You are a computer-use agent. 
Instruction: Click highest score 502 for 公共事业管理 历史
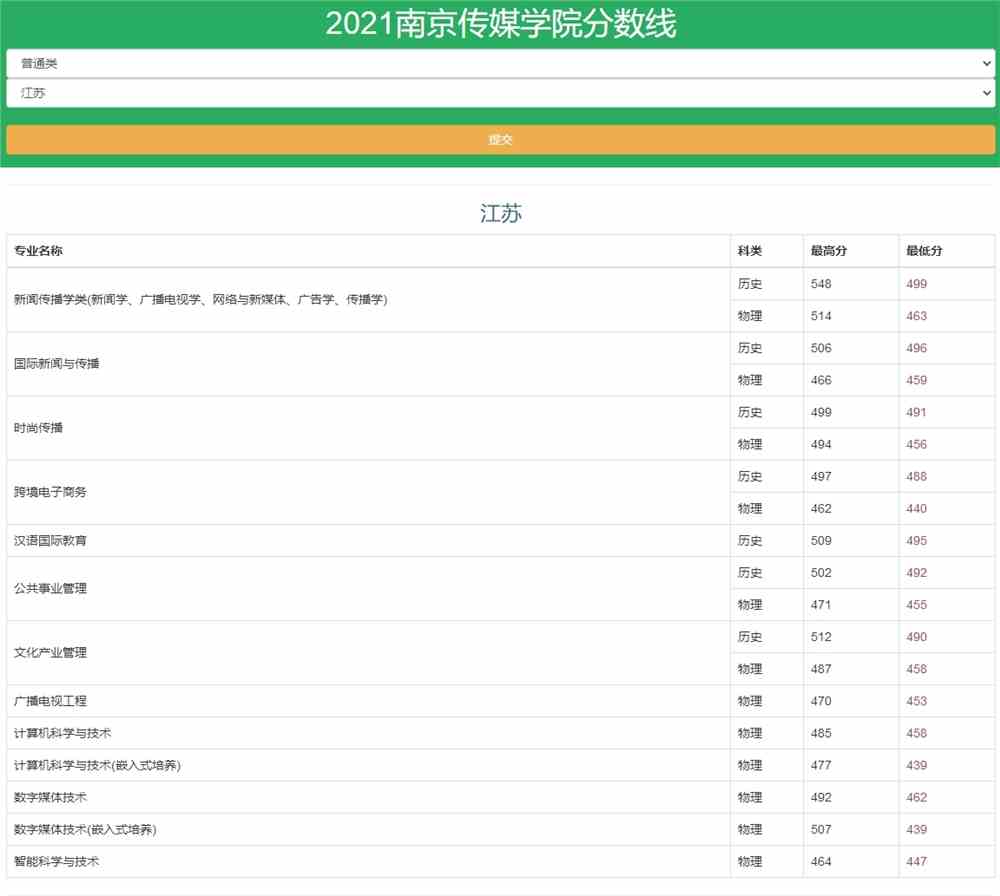click(x=821, y=573)
